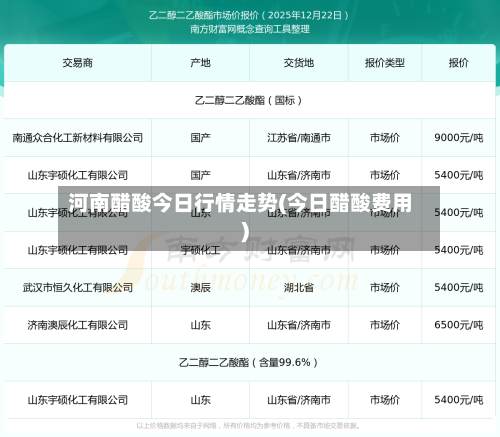The width and height of the screenshot is (500, 437).
Task: Click the 湖北省 delivery location cell
Action: coord(299,287)
